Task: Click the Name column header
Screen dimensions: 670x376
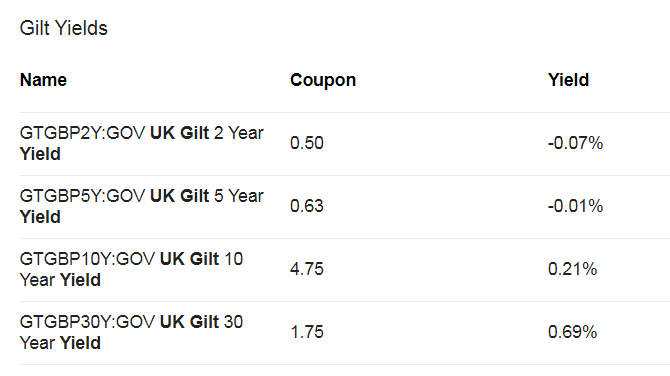Action: [43, 80]
